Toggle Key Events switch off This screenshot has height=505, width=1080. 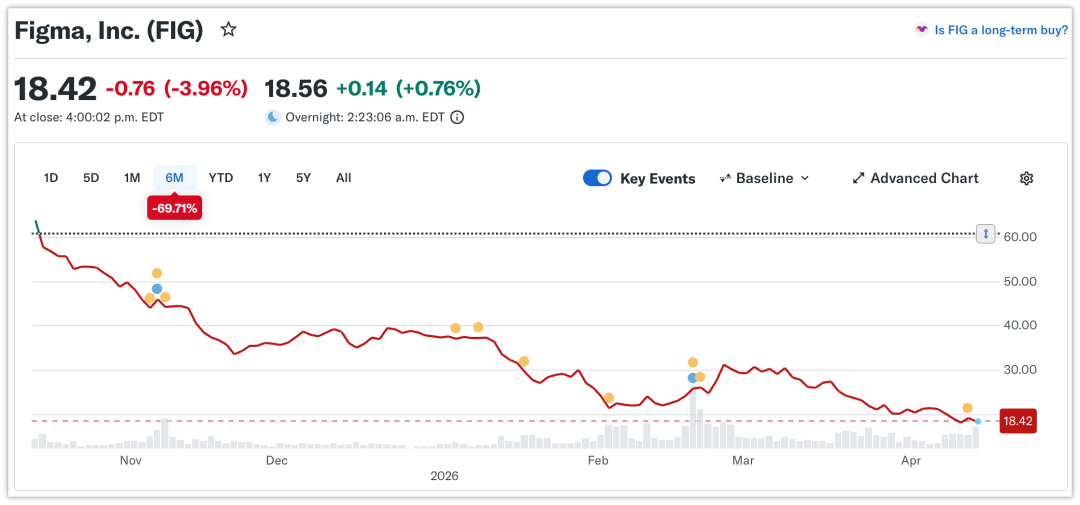597,178
